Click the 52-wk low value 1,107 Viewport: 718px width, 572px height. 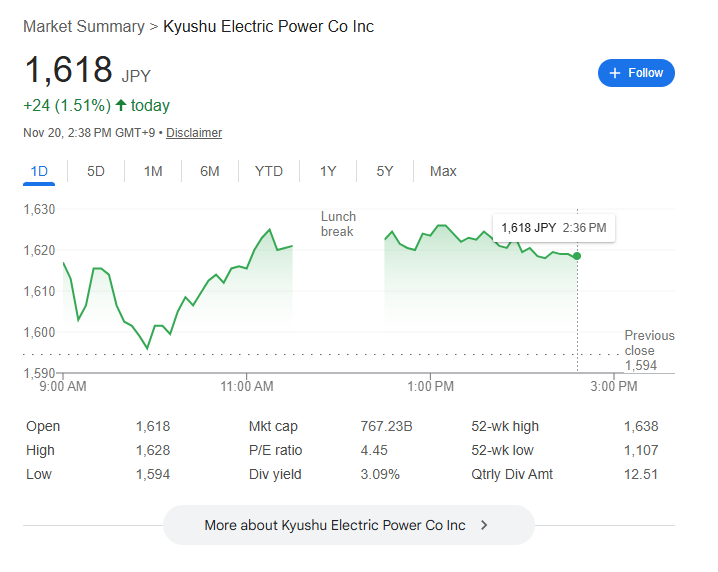pyautogui.click(x=641, y=450)
